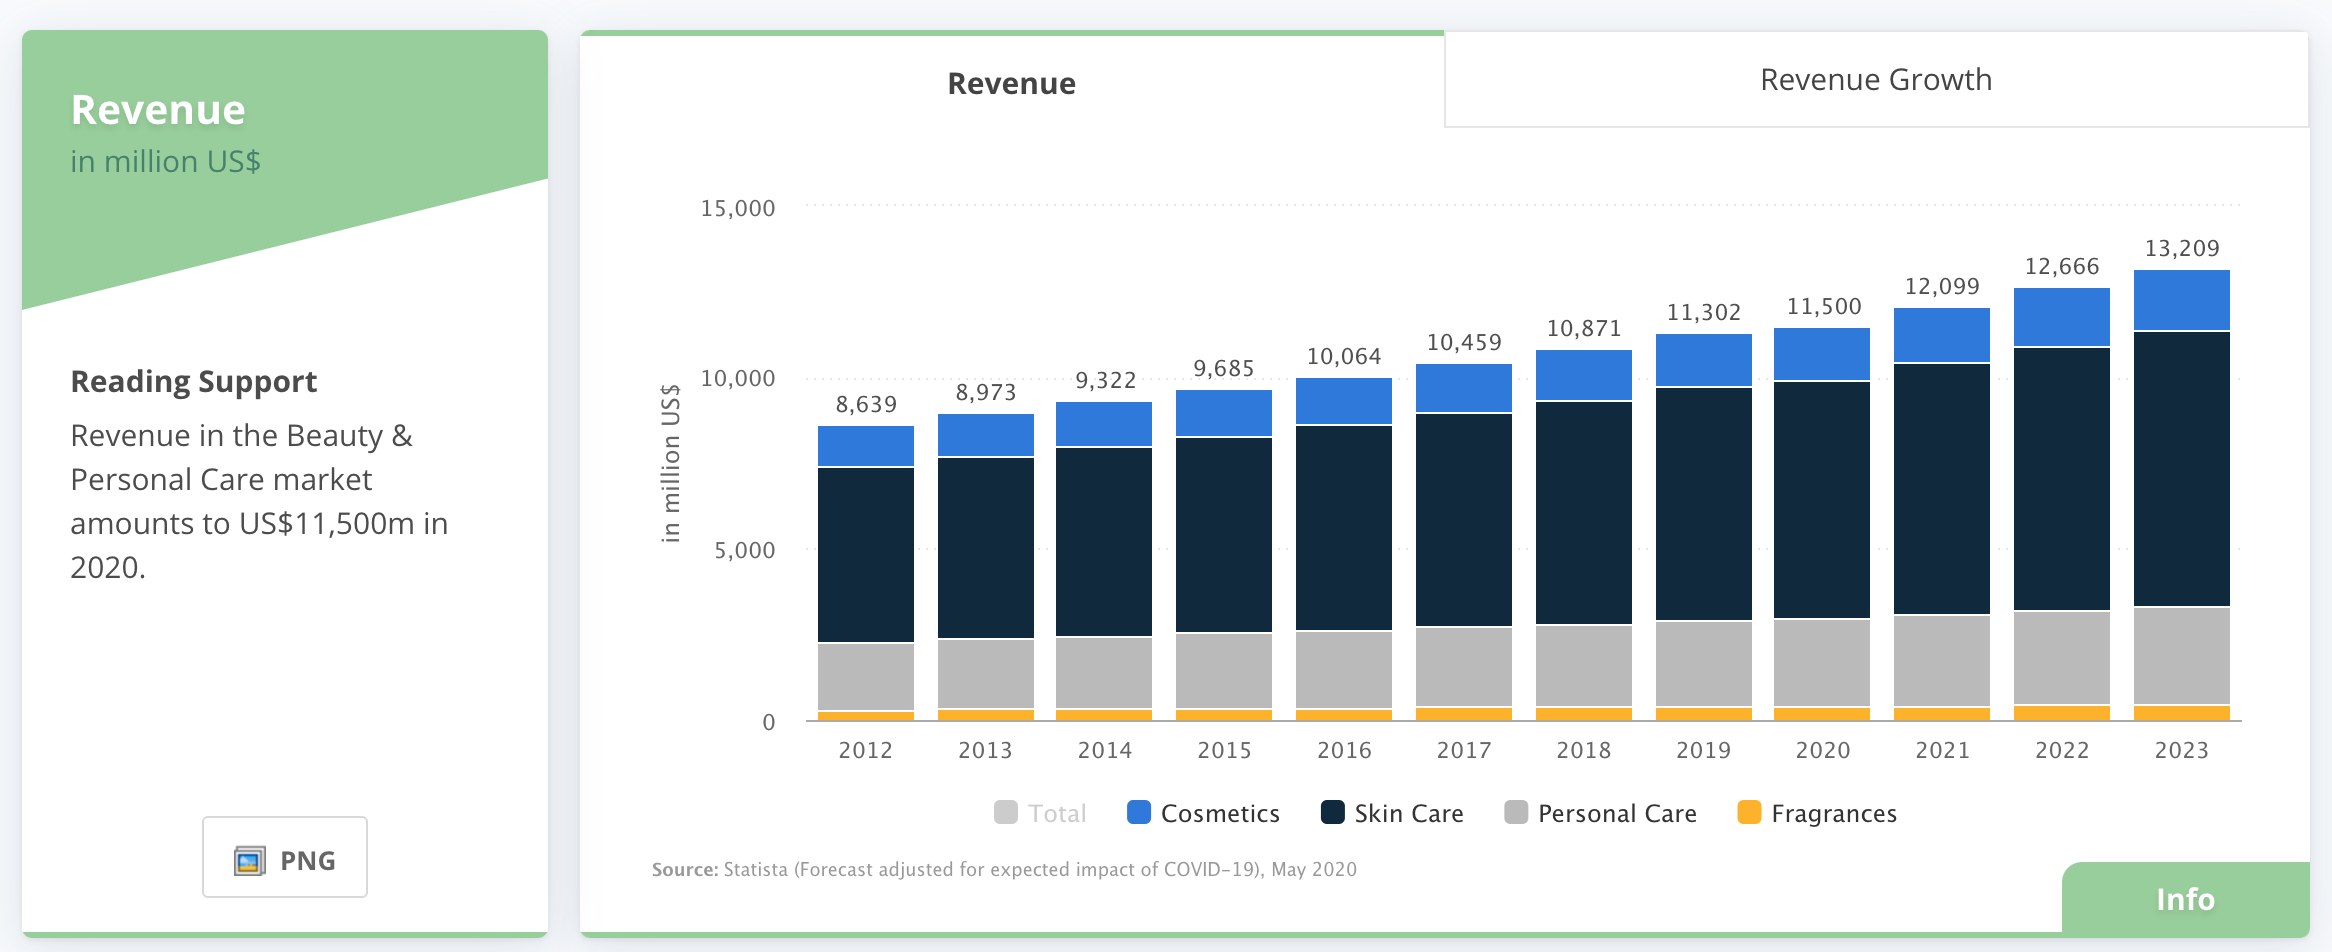Click the 2023 Cosmetics bar segment
This screenshot has width=2332, height=952.
click(2182, 300)
